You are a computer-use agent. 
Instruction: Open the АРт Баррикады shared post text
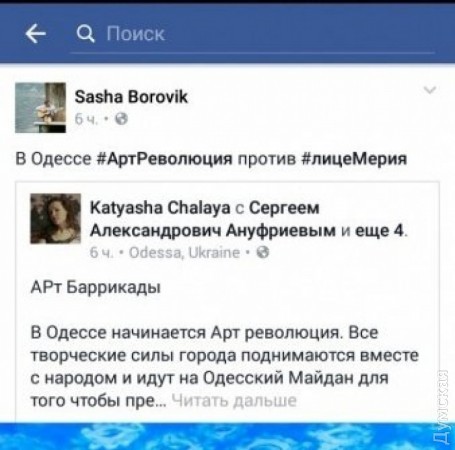96,287
